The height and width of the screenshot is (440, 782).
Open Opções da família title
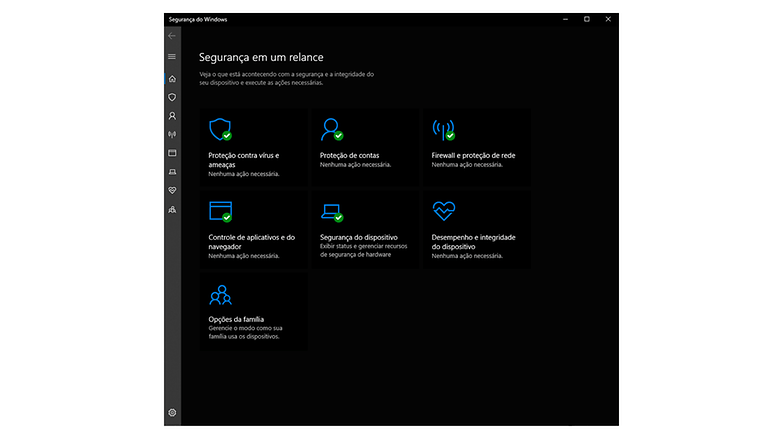click(236, 319)
